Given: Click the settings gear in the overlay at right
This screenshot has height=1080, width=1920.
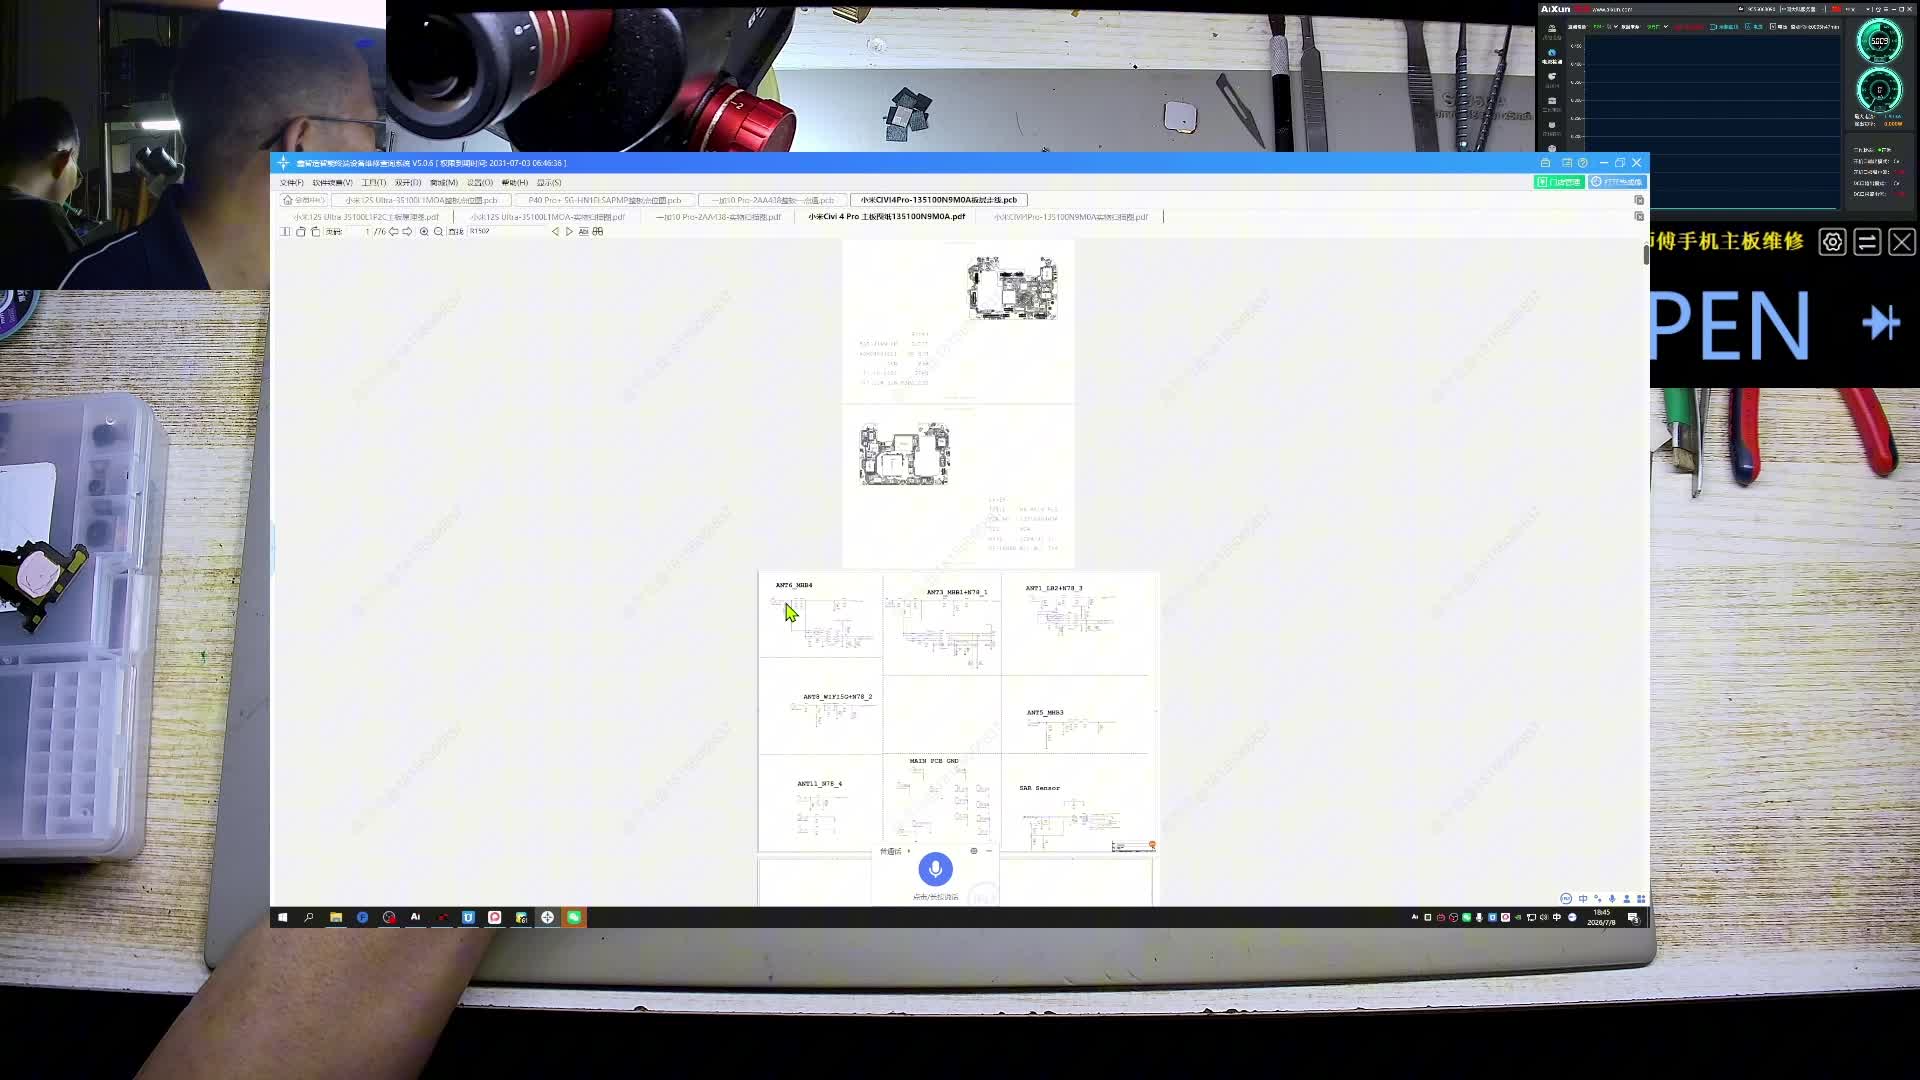Looking at the screenshot, I should click(1832, 242).
